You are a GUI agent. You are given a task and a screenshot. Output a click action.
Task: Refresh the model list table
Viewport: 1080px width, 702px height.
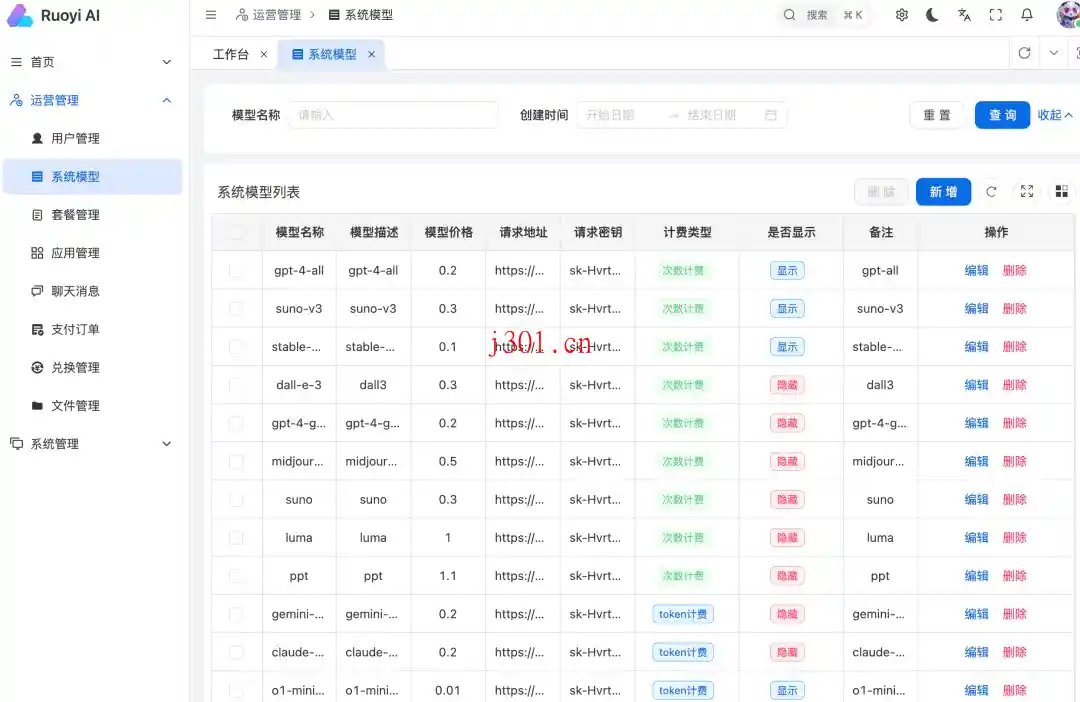[x=991, y=192]
